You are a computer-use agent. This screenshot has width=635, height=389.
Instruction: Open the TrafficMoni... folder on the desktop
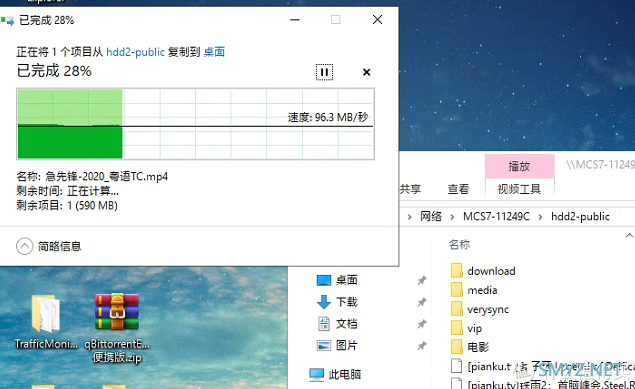46,322
